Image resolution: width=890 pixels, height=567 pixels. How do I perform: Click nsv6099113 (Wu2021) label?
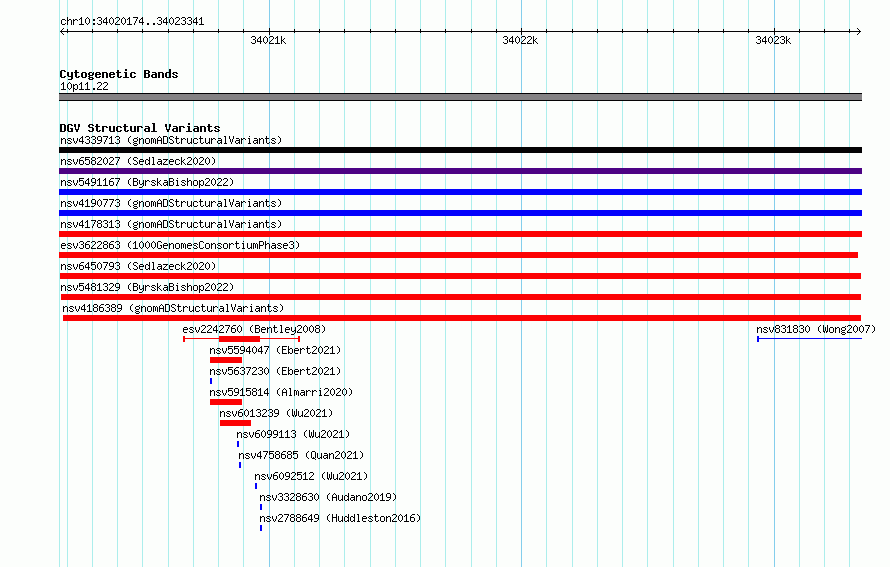pos(293,434)
